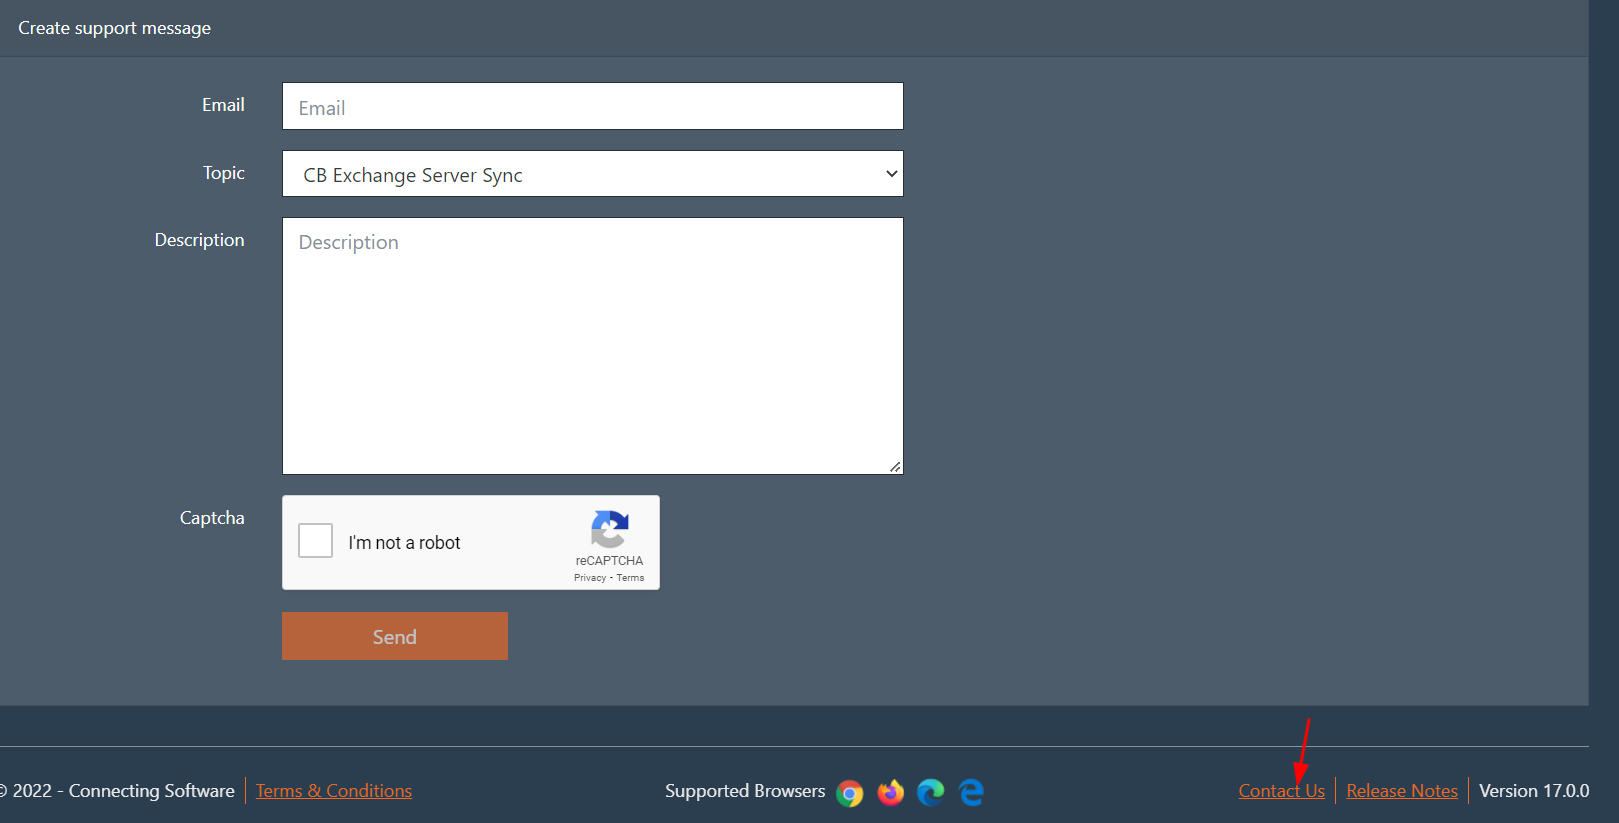Viewport: 1619px width, 823px height.
Task: Click the Firefox browser icon
Action: [x=890, y=792]
